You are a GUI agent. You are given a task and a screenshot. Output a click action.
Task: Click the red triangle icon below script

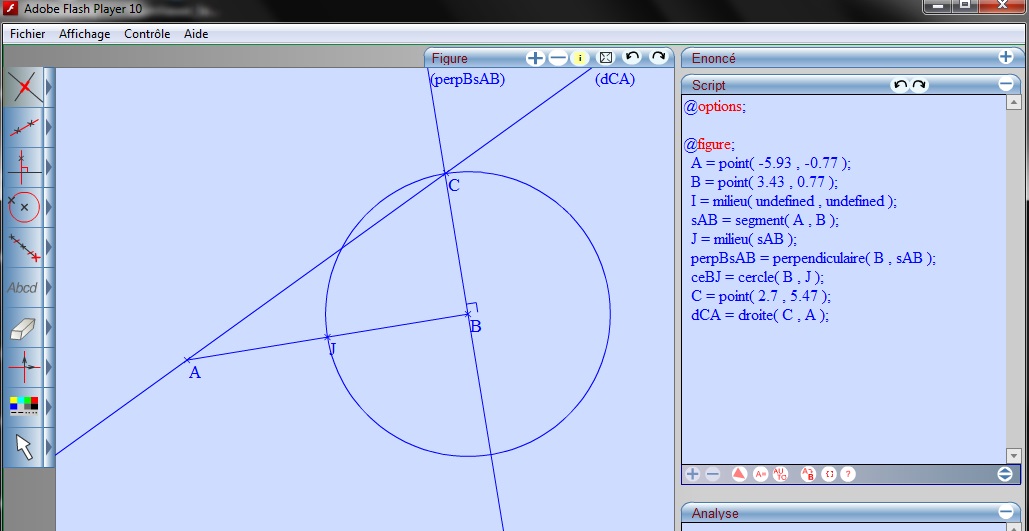coord(738,474)
